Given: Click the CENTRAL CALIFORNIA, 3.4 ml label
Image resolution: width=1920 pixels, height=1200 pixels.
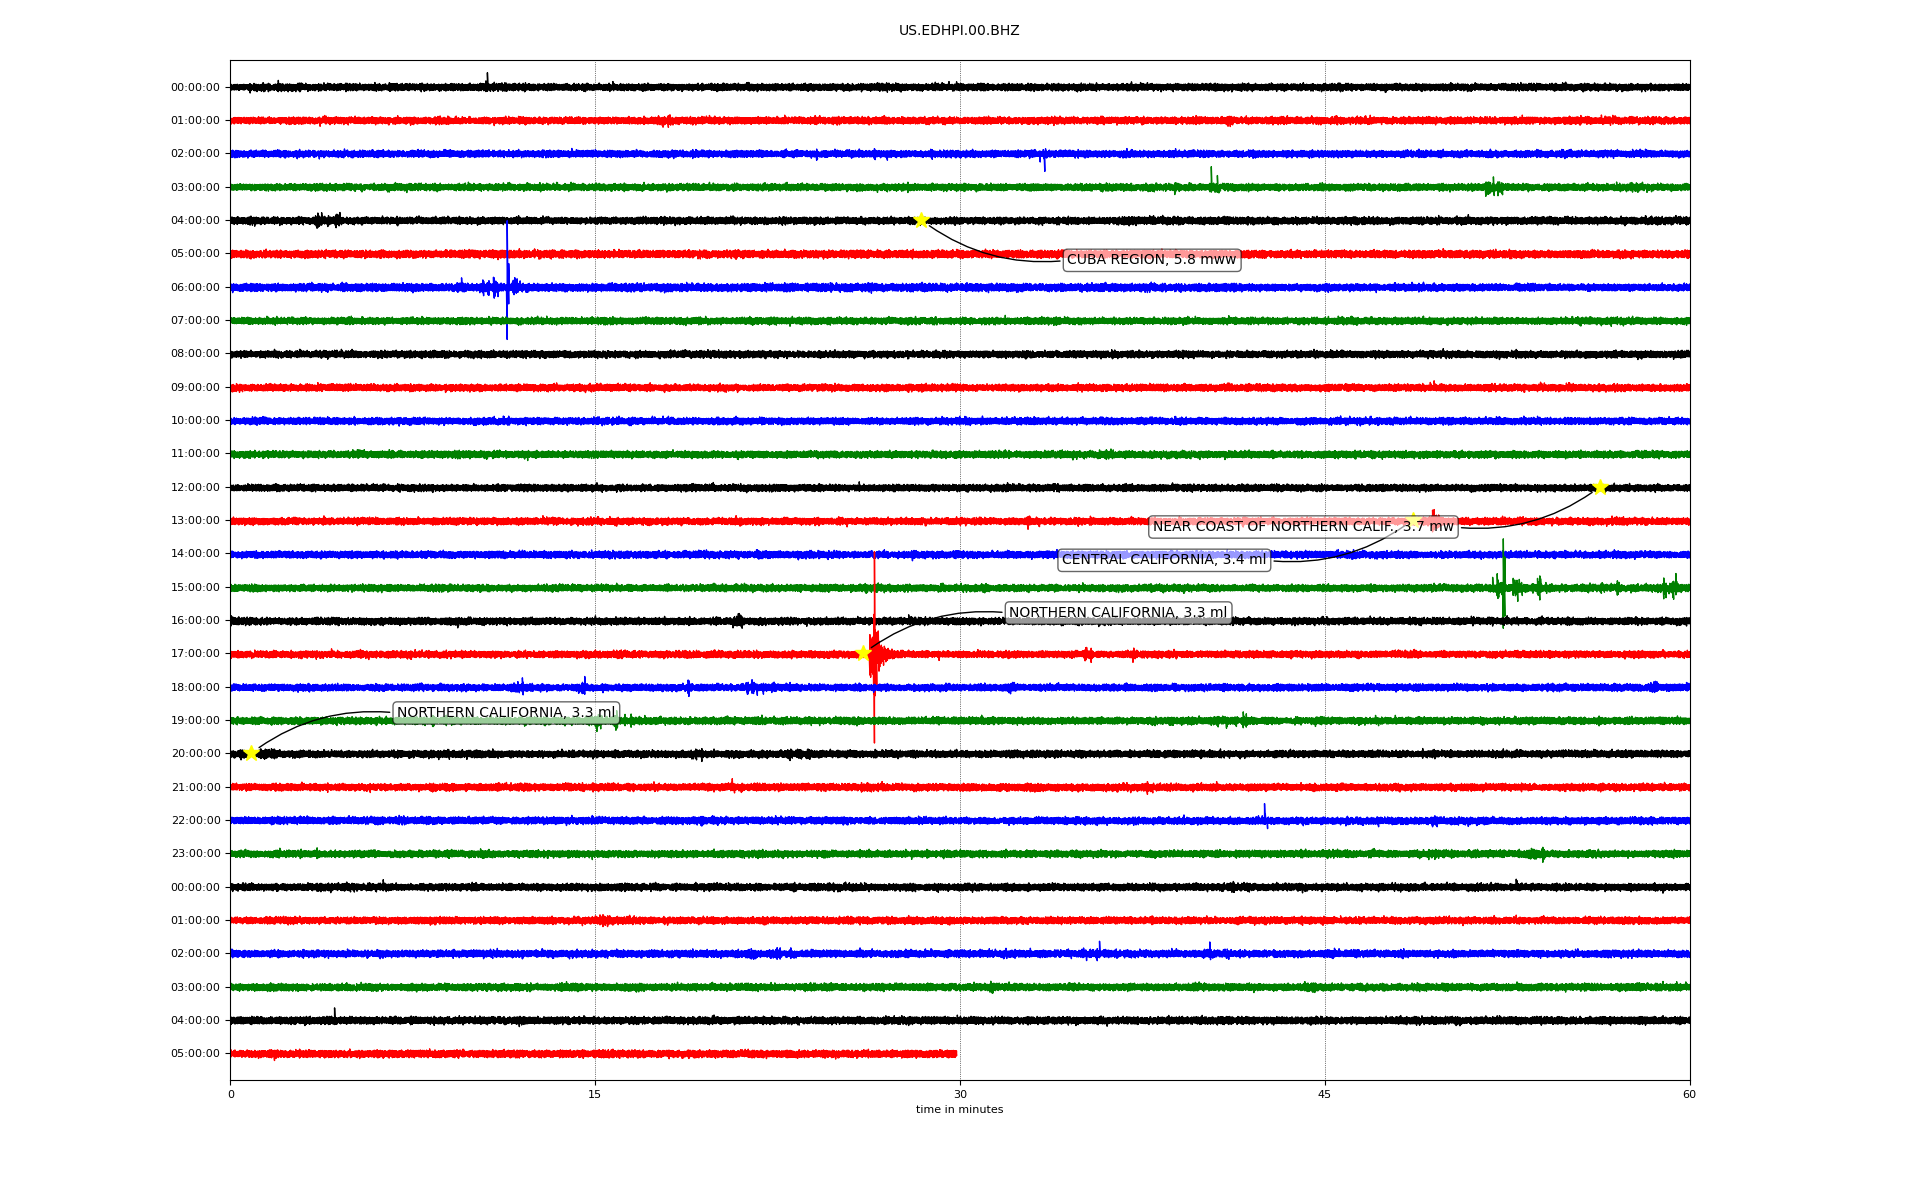Looking at the screenshot, I should click(x=1163, y=560).
